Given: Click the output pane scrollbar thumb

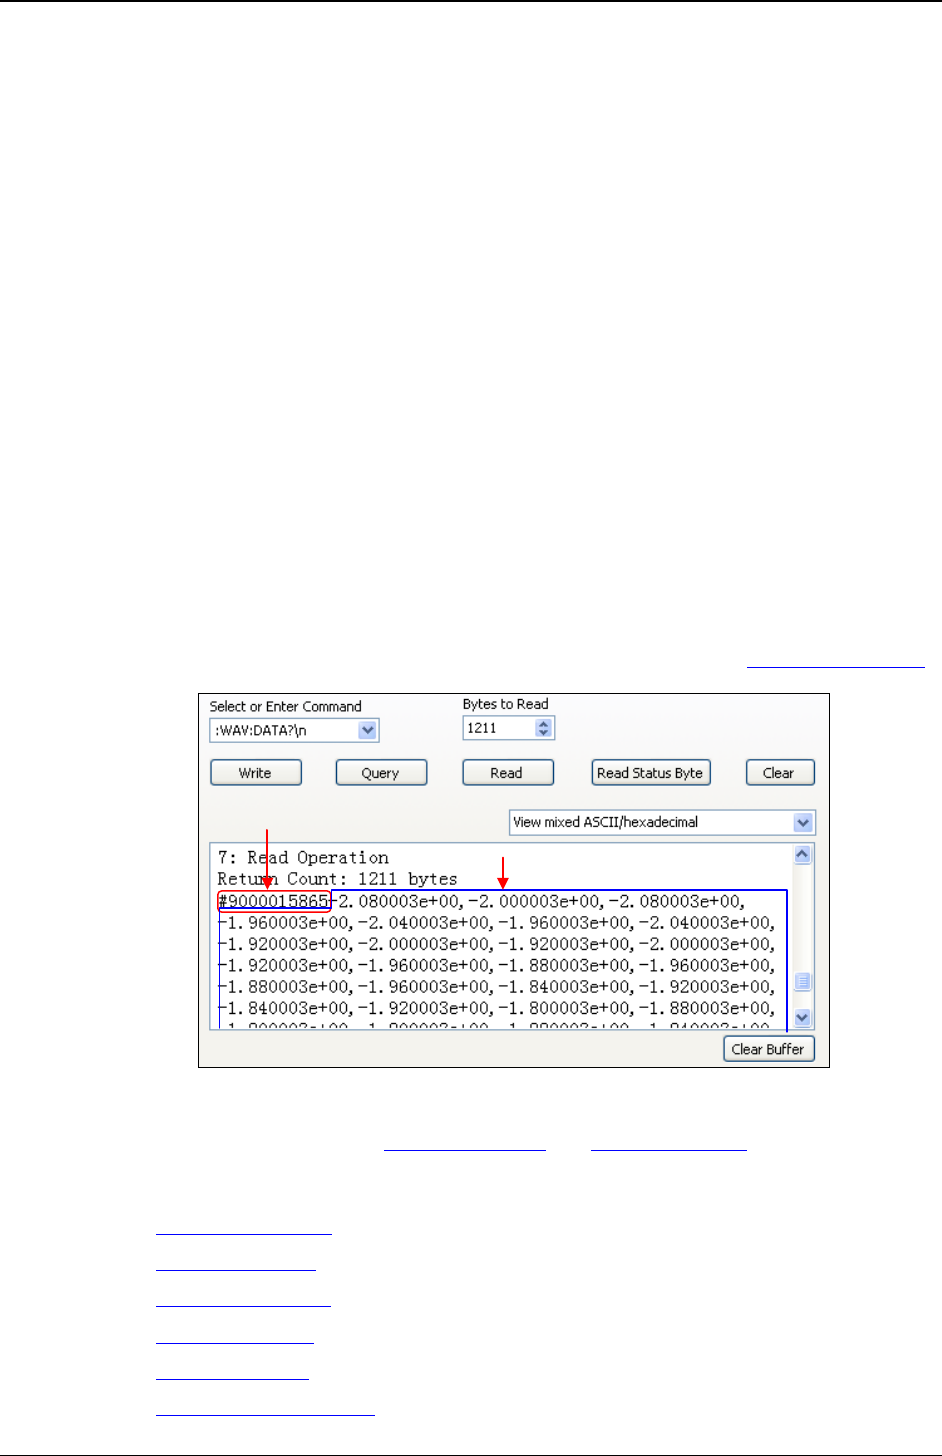Looking at the screenshot, I should tap(802, 982).
